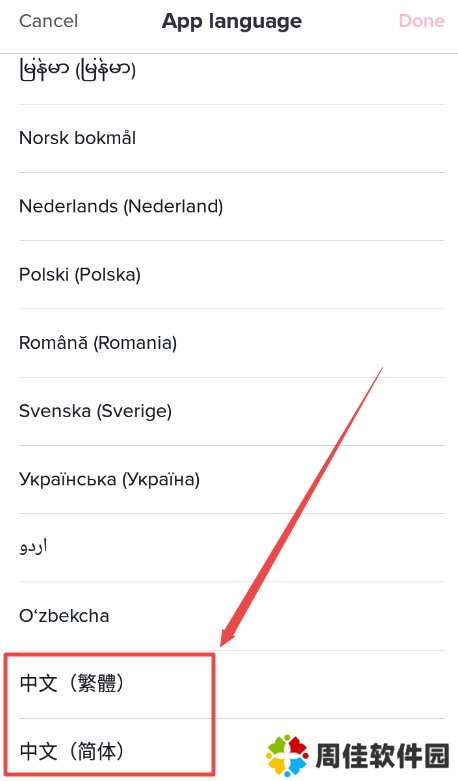Select Українська (Україна) language
Image resolution: width=458 pixels, height=781 pixels.
click(x=231, y=480)
